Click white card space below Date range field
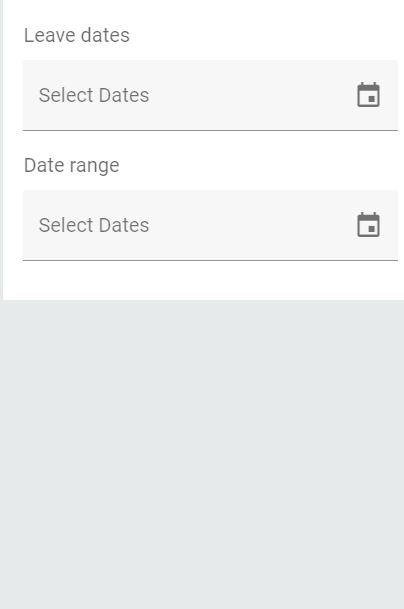 204,280
